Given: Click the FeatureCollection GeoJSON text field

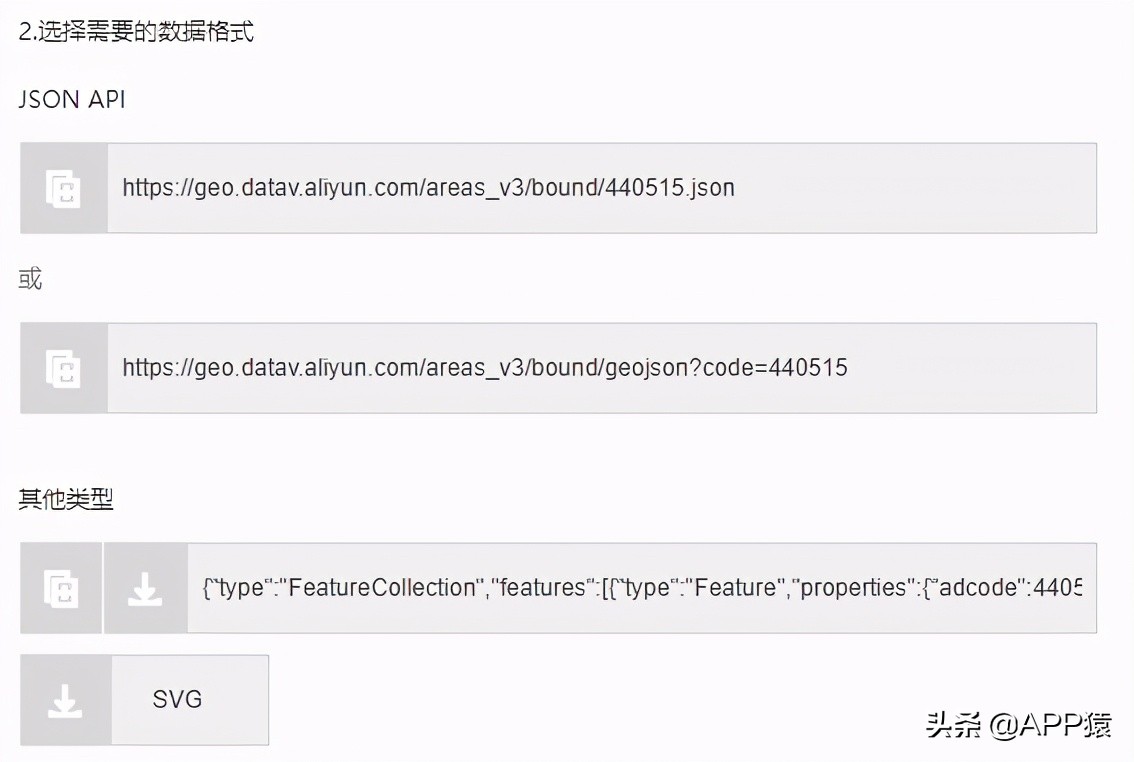Looking at the screenshot, I should click(x=640, y=588).
